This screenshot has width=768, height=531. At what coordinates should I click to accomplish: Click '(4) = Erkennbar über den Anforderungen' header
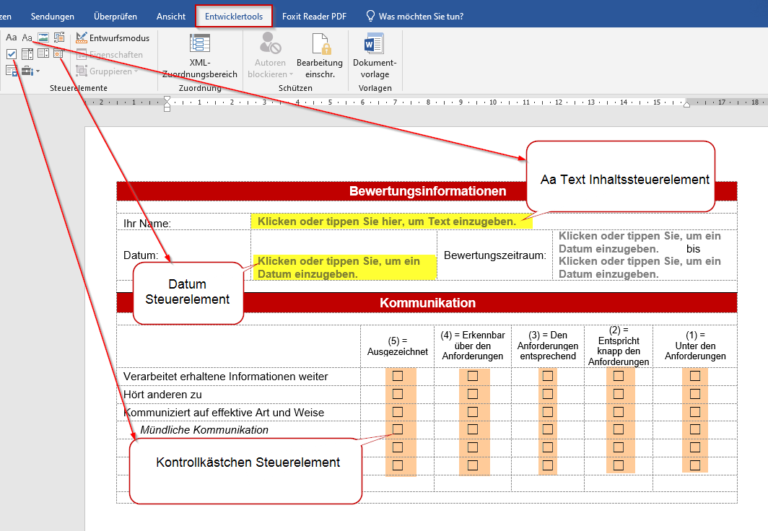[x=472, y=345]
